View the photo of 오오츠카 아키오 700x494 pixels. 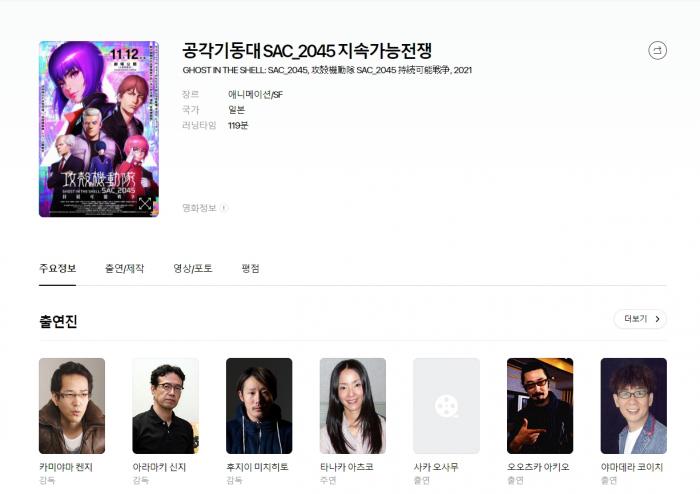point(540,406)
